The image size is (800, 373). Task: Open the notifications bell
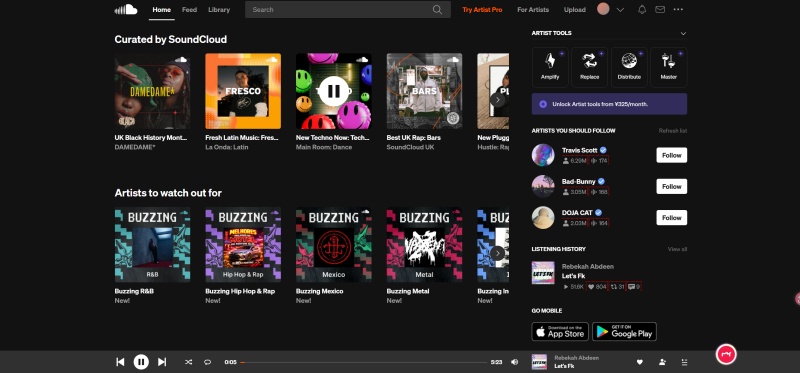point(642,9)
